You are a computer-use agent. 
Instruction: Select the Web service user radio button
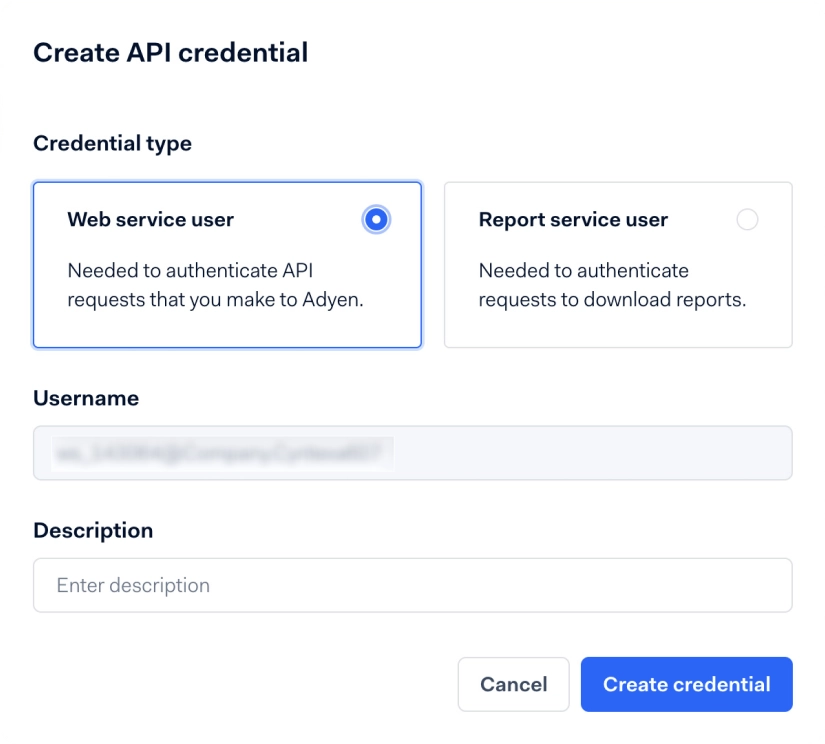[375, 219]
